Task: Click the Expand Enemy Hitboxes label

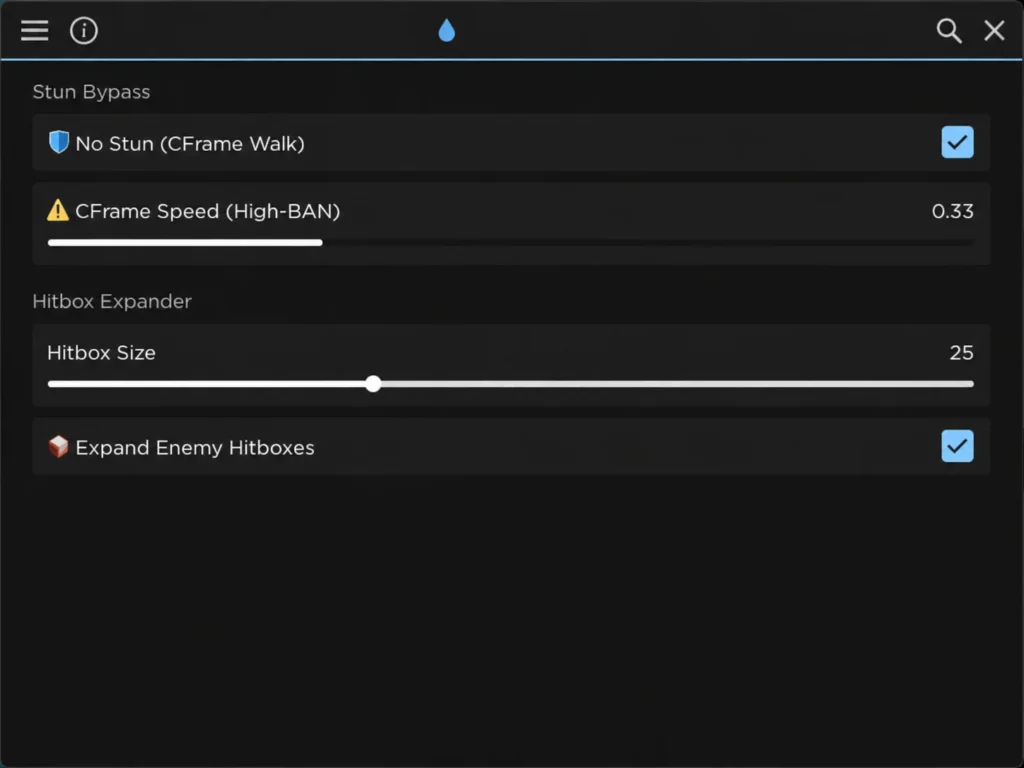Action: point(195,447)
